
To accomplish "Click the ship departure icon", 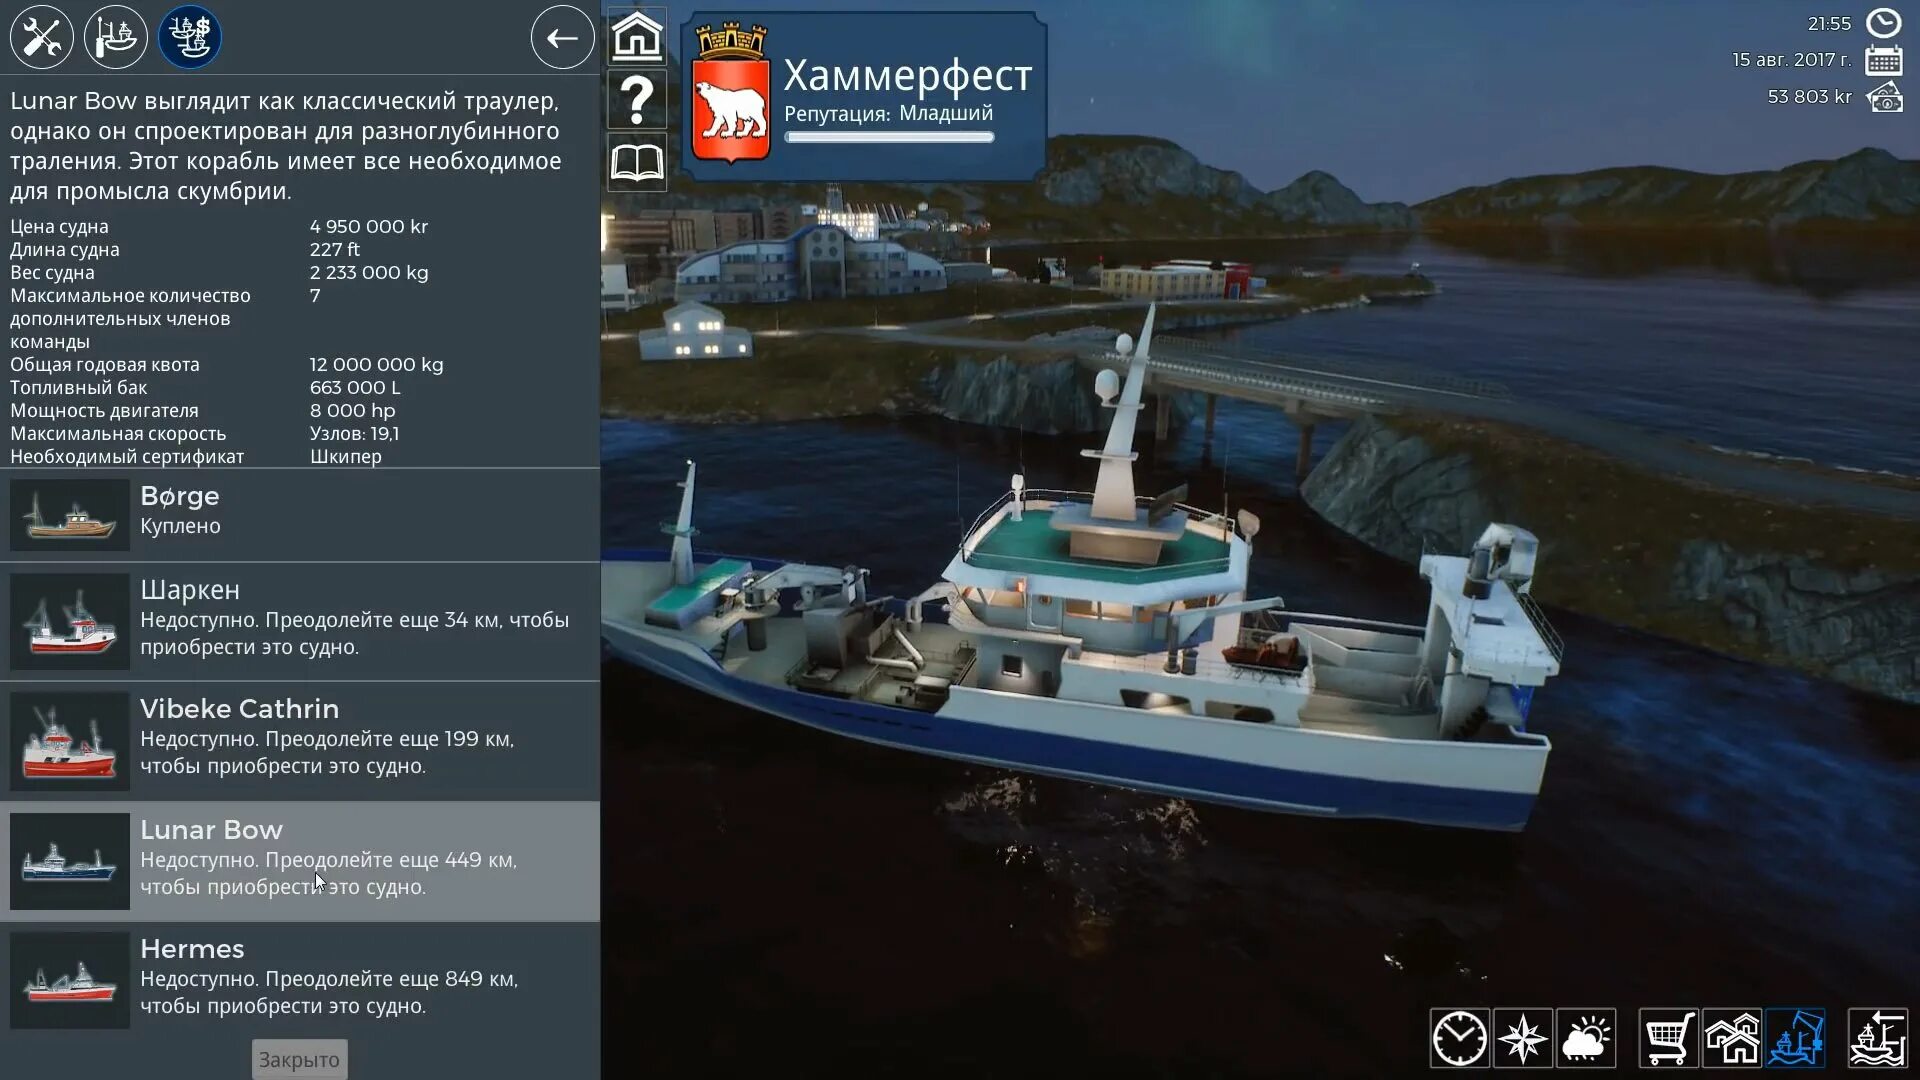I will [1877, 1038].
